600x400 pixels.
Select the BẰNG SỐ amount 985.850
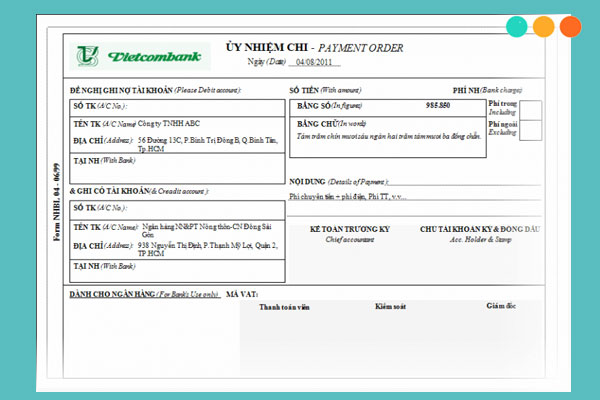[x=437, y=105]
